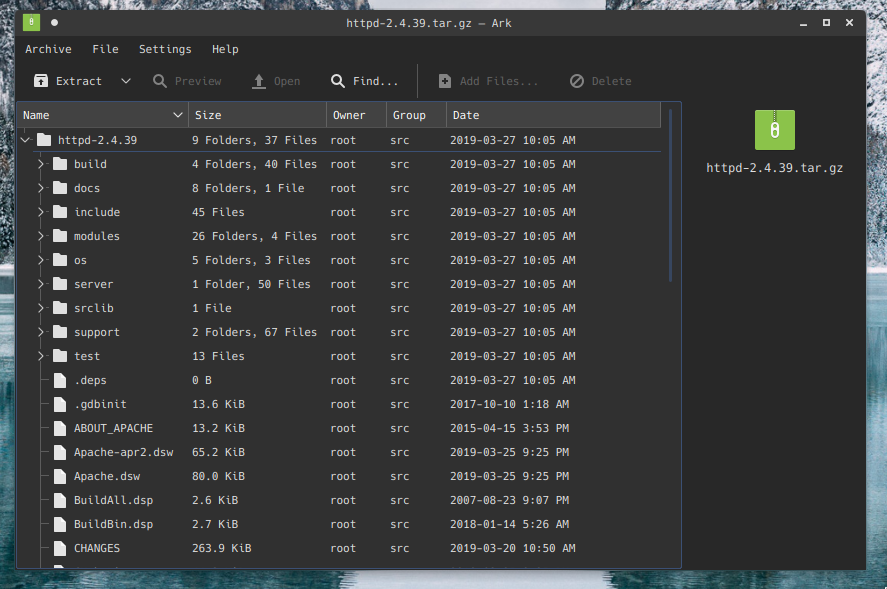This screenshot has width=887, height=589.
Task: Expand the srclib folder
Action: [x=41, y=308]
